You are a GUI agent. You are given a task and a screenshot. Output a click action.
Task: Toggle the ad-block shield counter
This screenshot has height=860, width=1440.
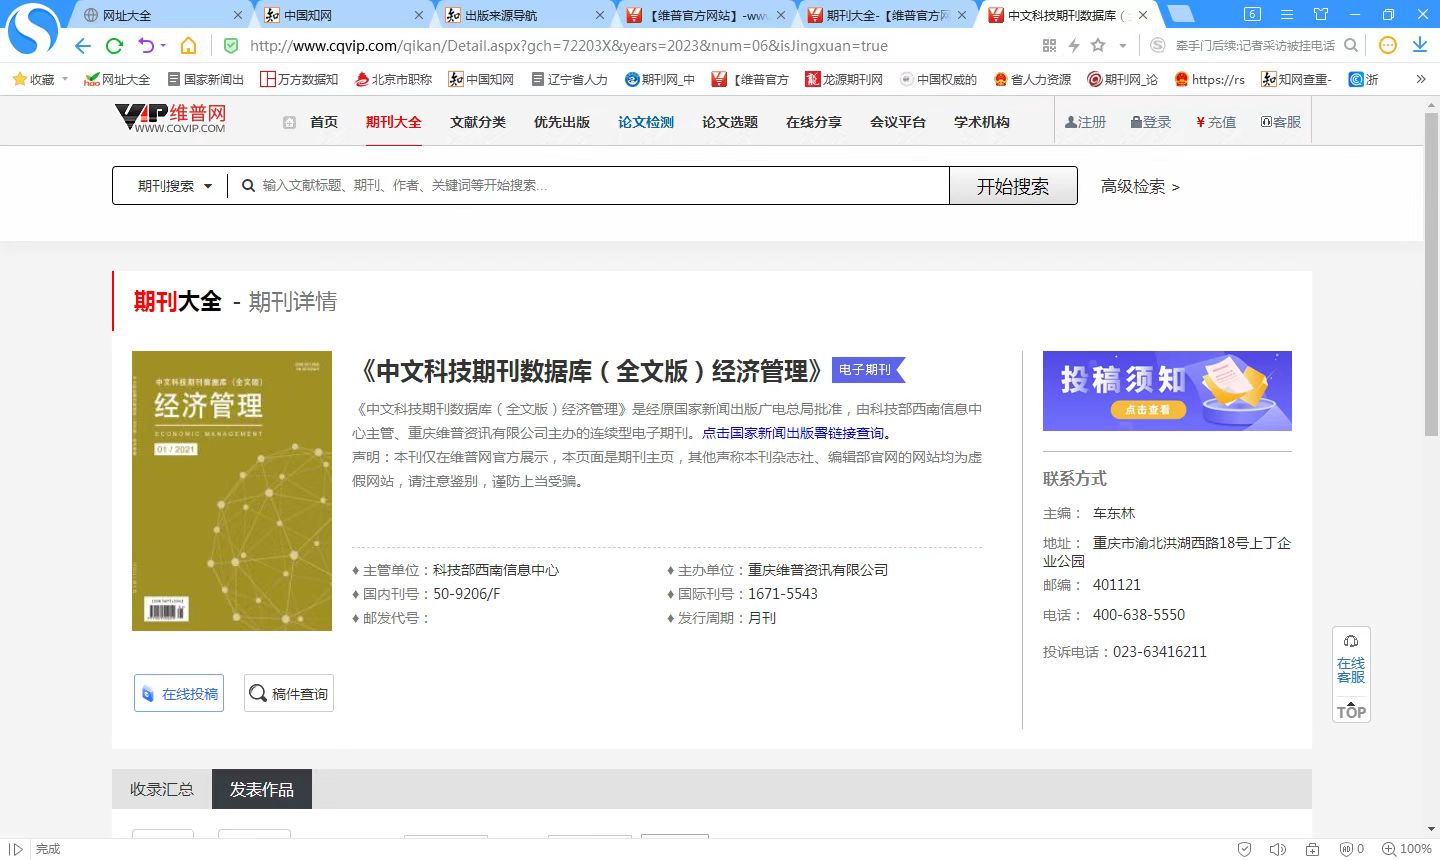pyautogui.click(x=1351, y=849)
